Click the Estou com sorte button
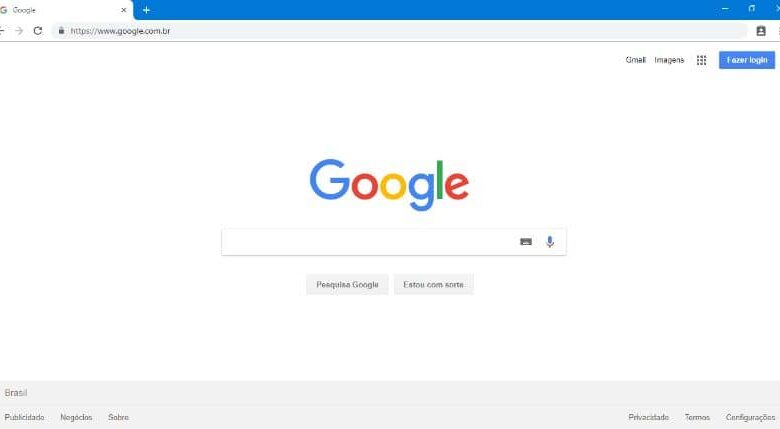780x429 pixels. click(x=433, y=285)
